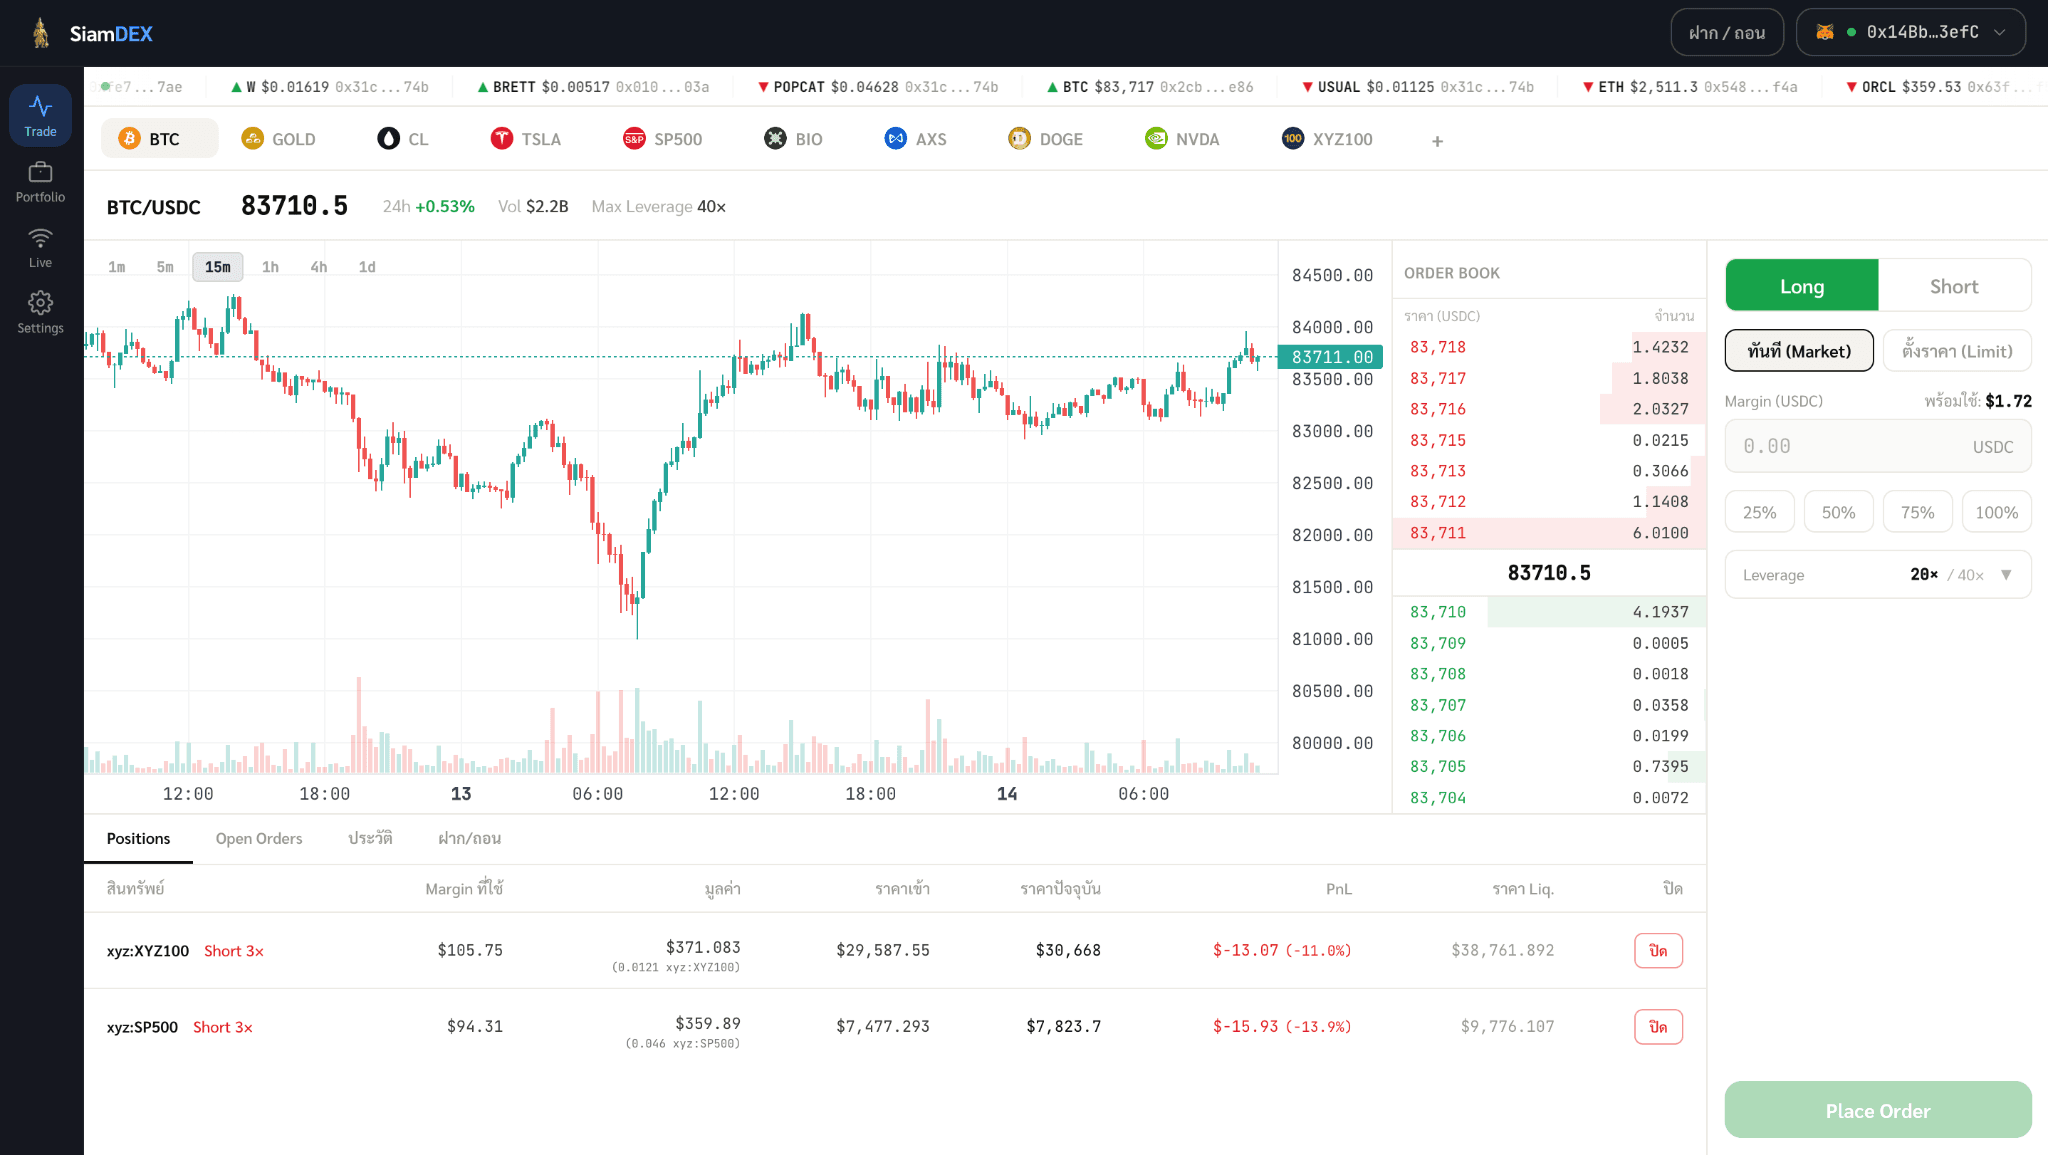
Task: Expand the Leverage 20× dropdown
Action: [1878, 575]
